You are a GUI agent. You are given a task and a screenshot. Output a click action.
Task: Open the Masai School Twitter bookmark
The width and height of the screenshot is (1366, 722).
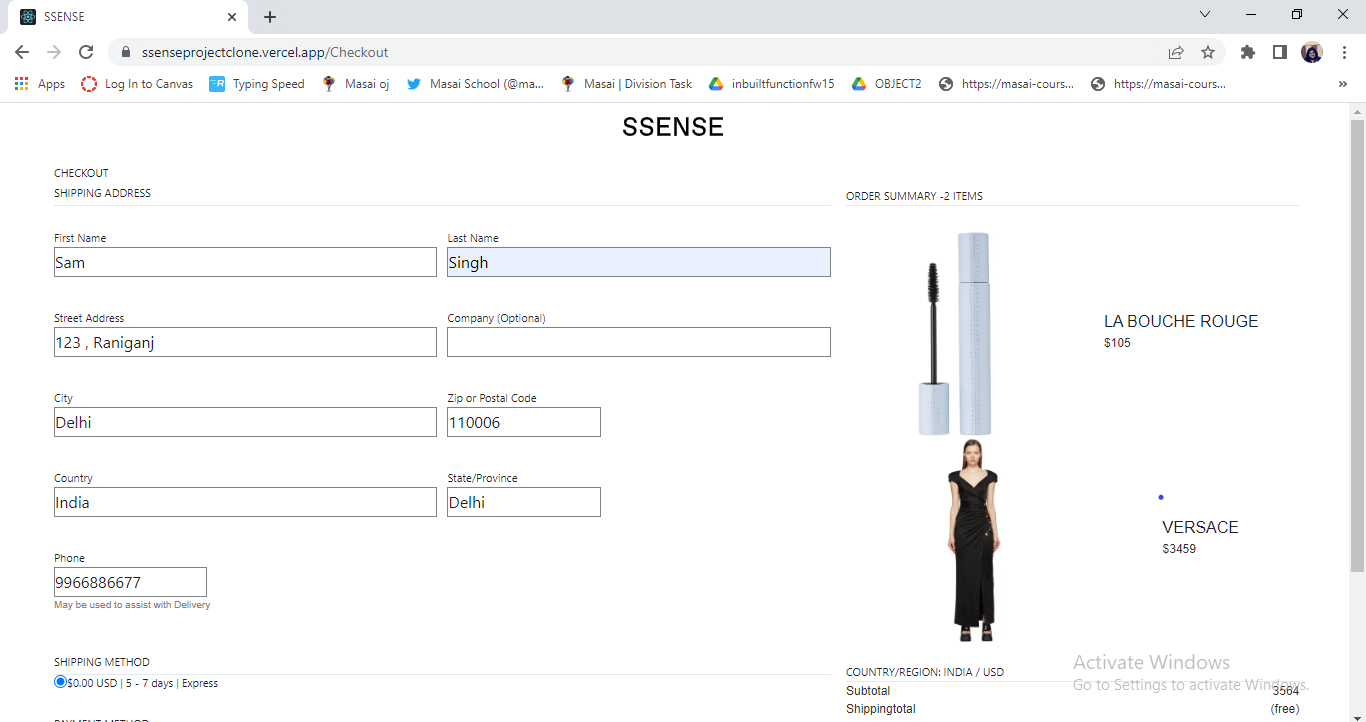click(475, 84)
